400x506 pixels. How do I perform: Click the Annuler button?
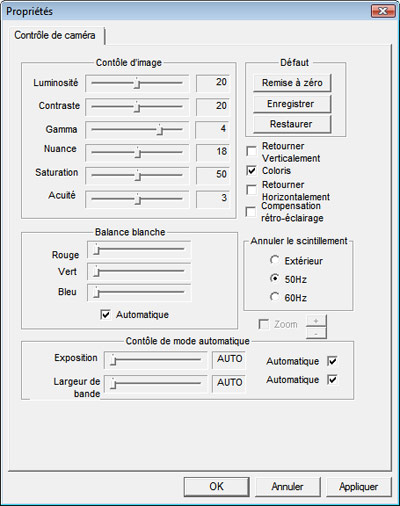pos(288,486)
